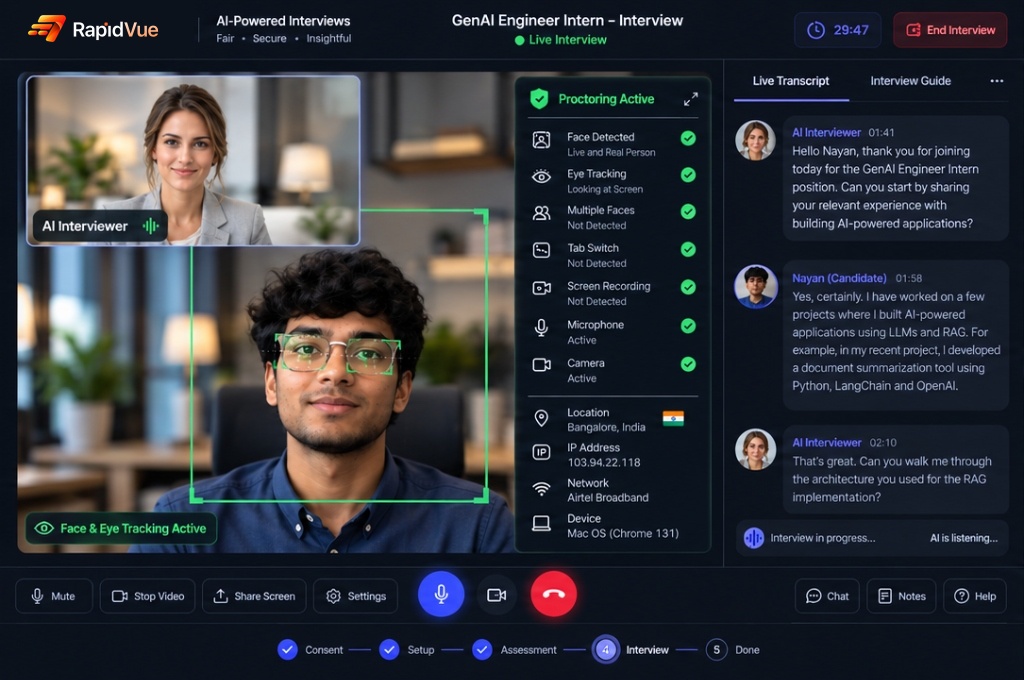Click the Eye Tracking eye icon
The height and width of the screenshot is (680, 1024).
[x=541, y=176]
